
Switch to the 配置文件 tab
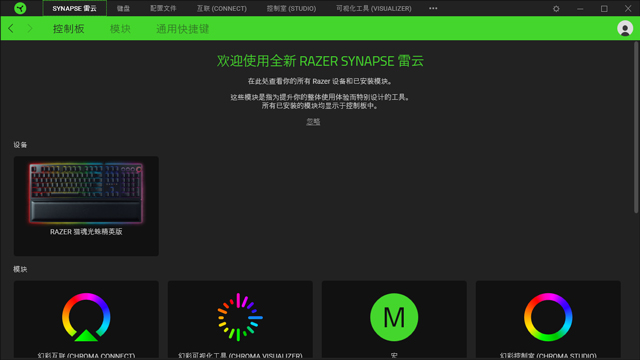[163, 9]
